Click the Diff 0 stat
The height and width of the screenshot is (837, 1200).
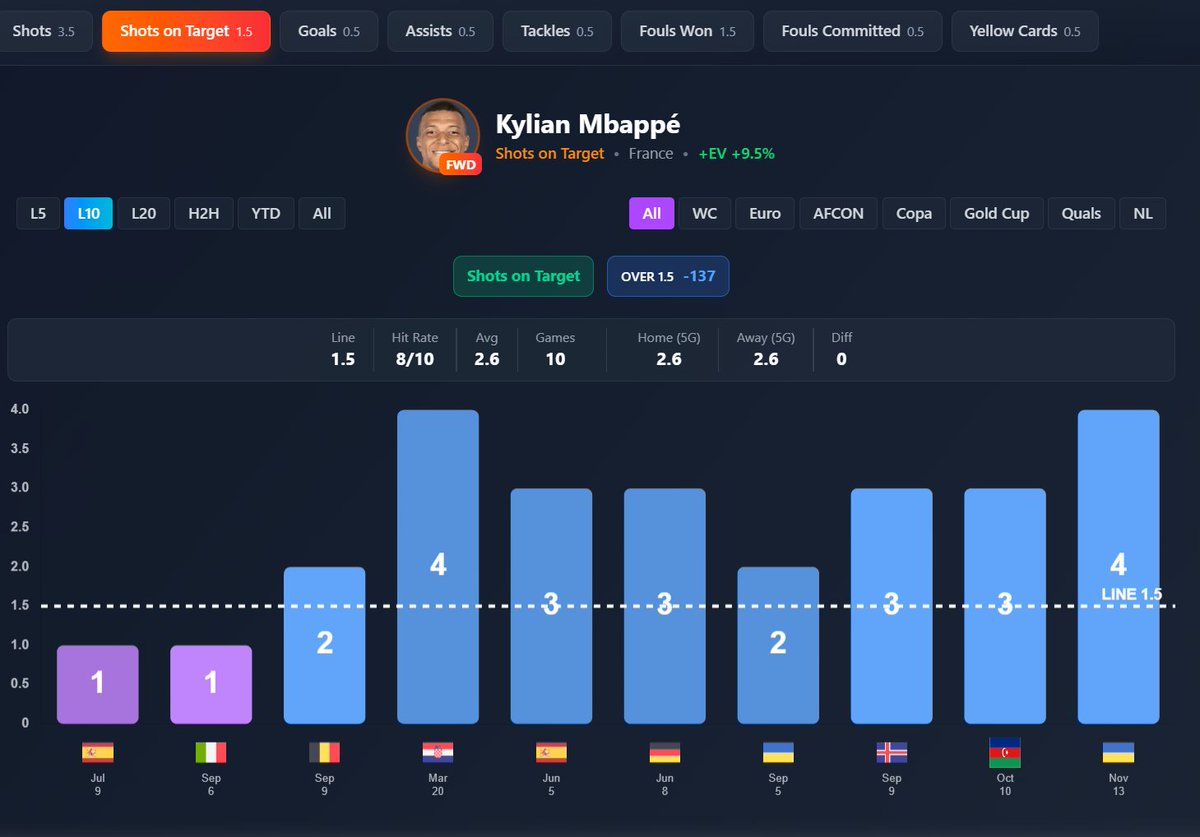[x=841, y=349]
